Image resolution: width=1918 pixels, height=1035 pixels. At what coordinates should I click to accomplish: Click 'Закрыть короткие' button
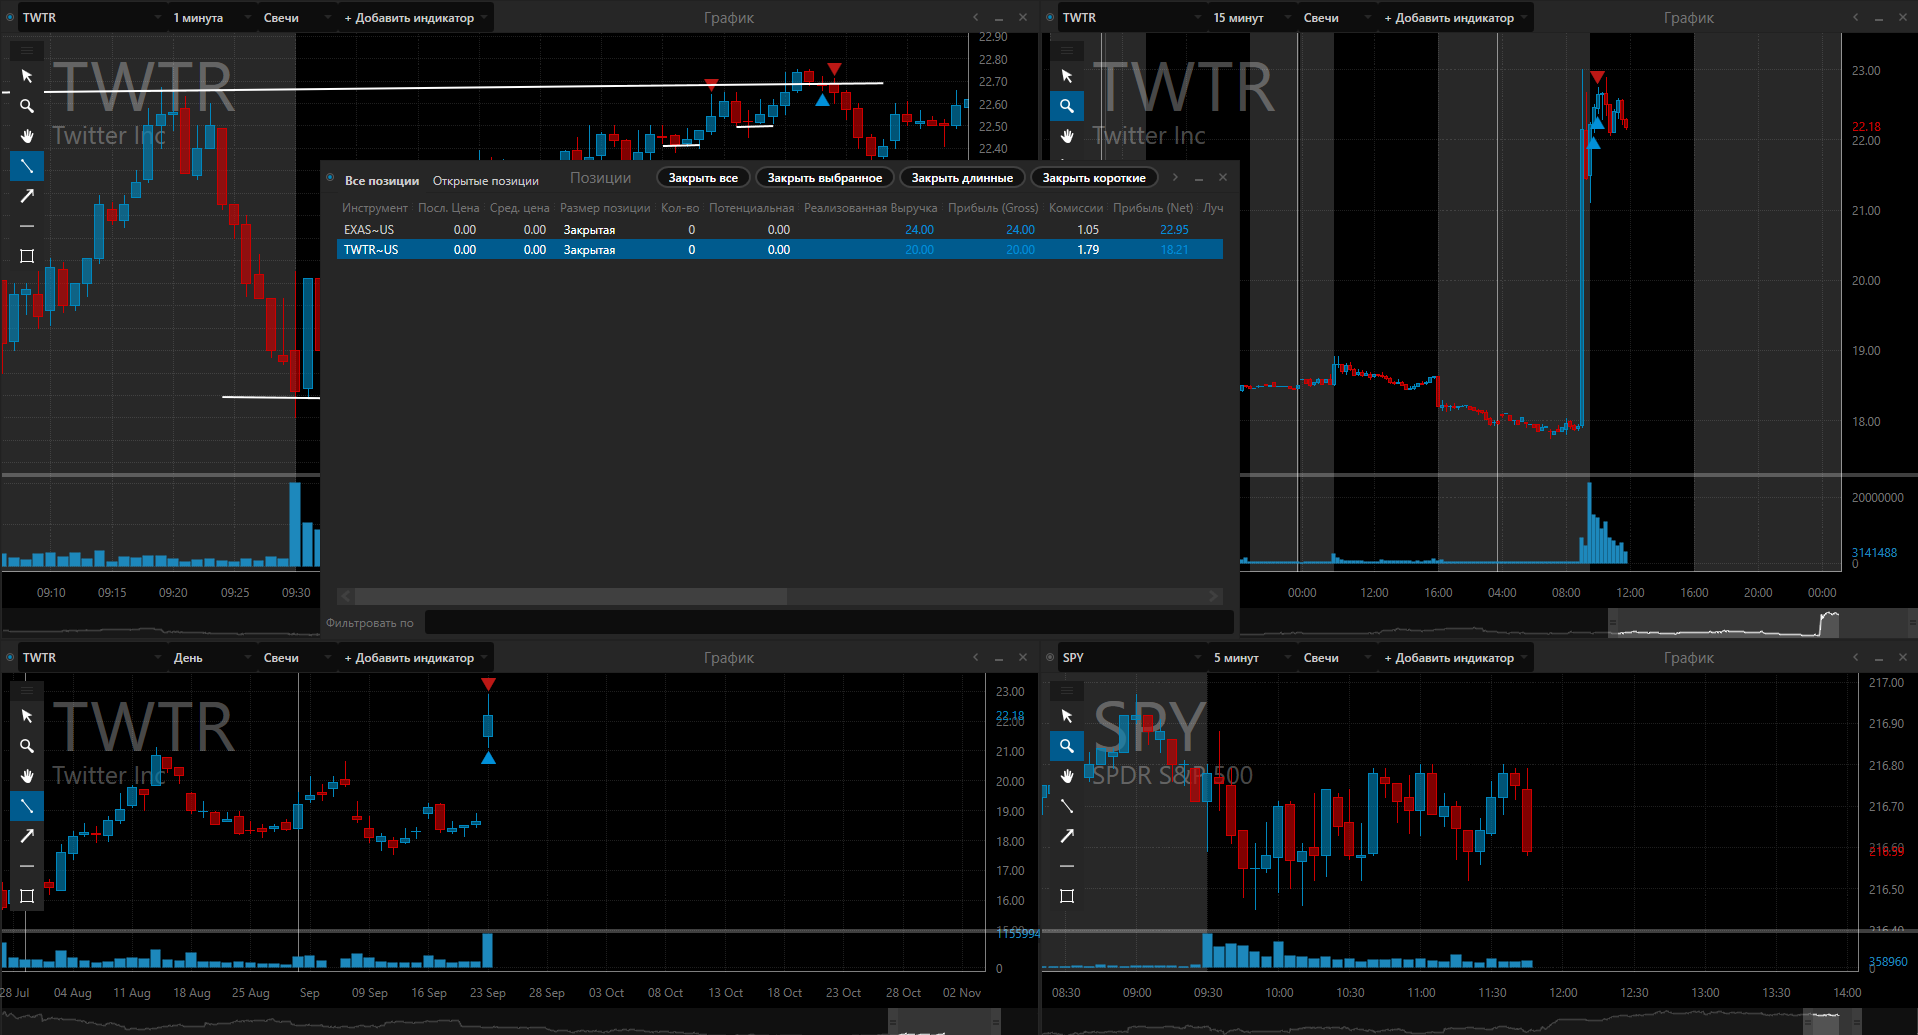click(x=1094, y=178)
